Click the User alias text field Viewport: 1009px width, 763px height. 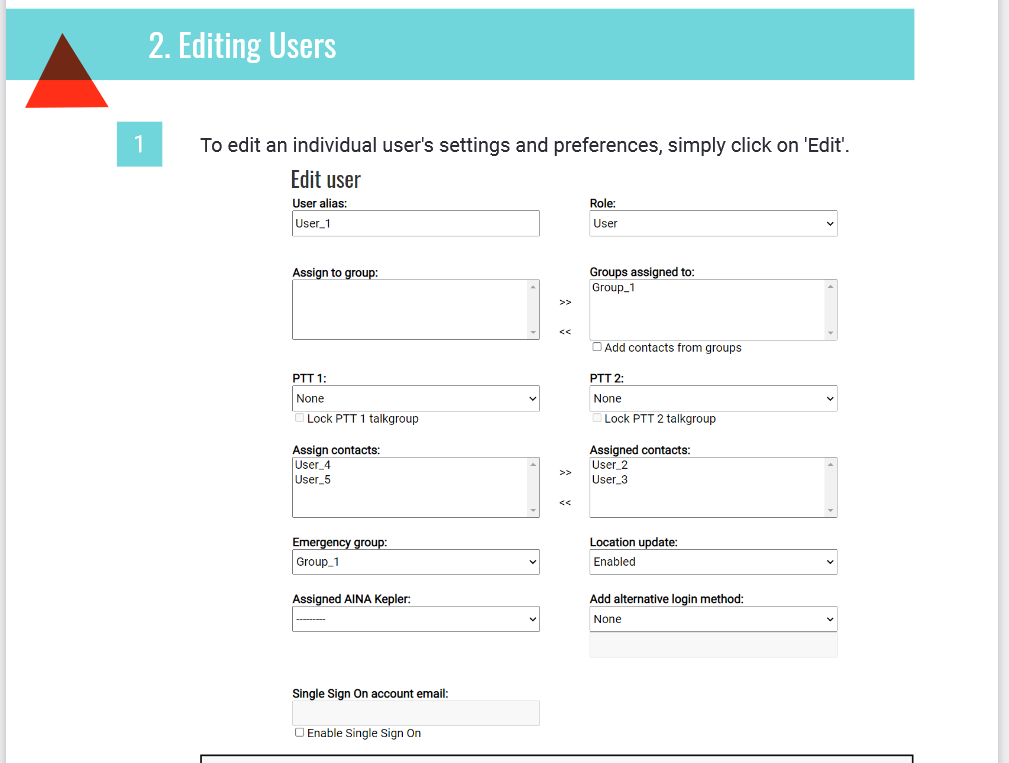click(415, 224)
